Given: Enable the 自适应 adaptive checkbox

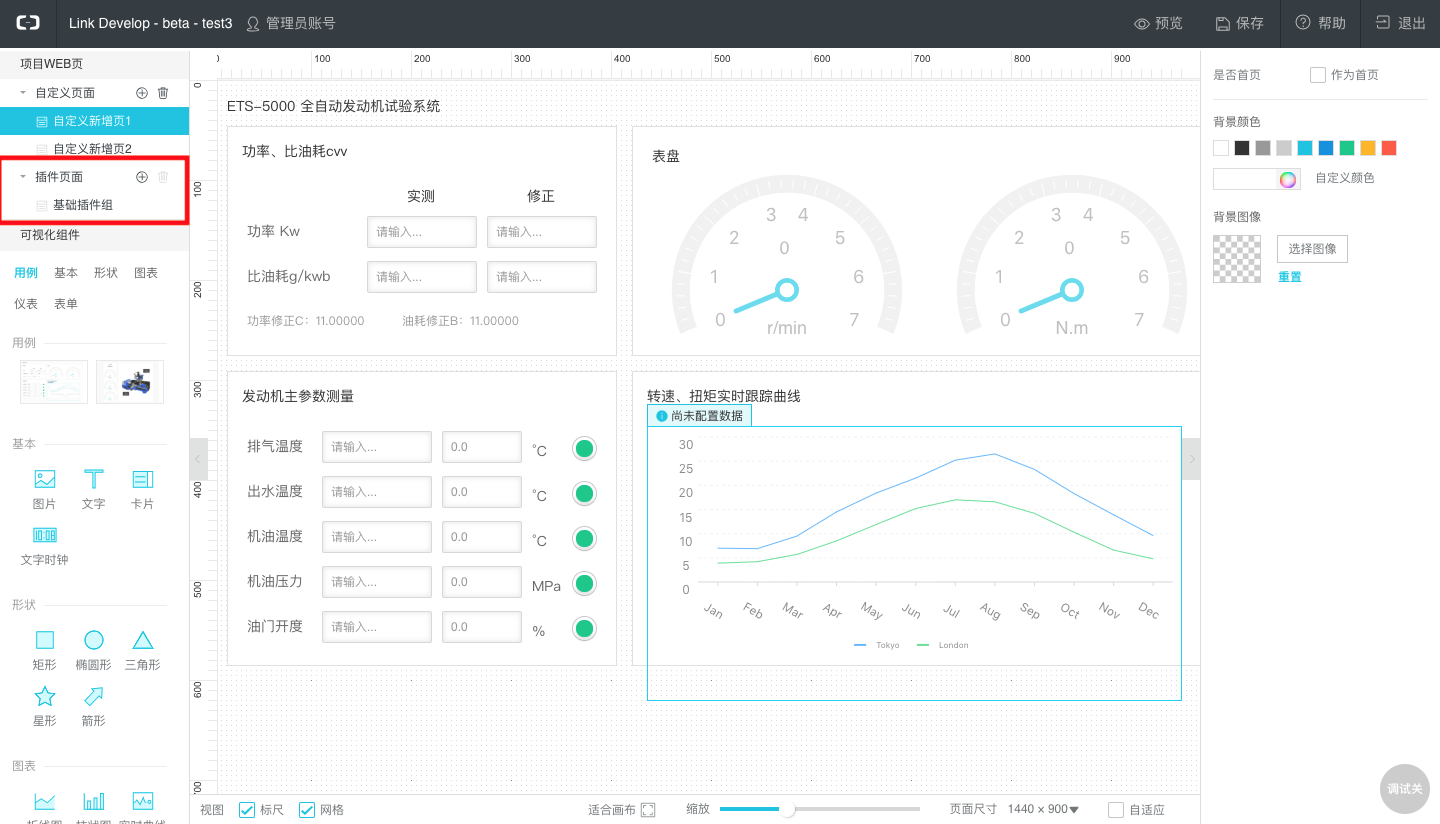Looking at the screenshot, I should (x=1116, y=810).
